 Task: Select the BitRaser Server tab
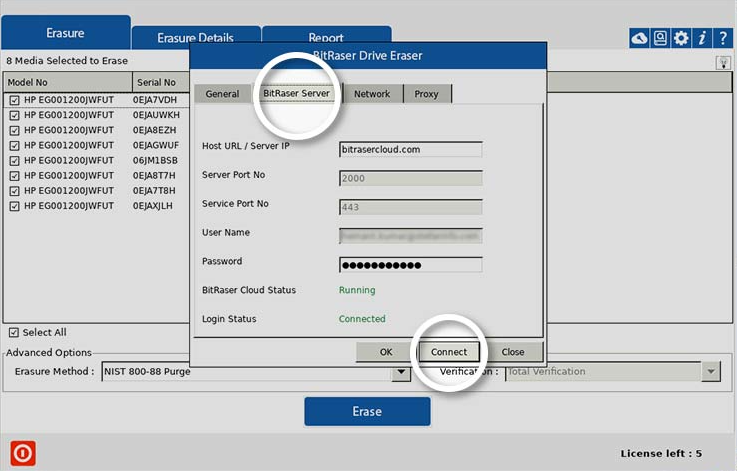[297, 93]
